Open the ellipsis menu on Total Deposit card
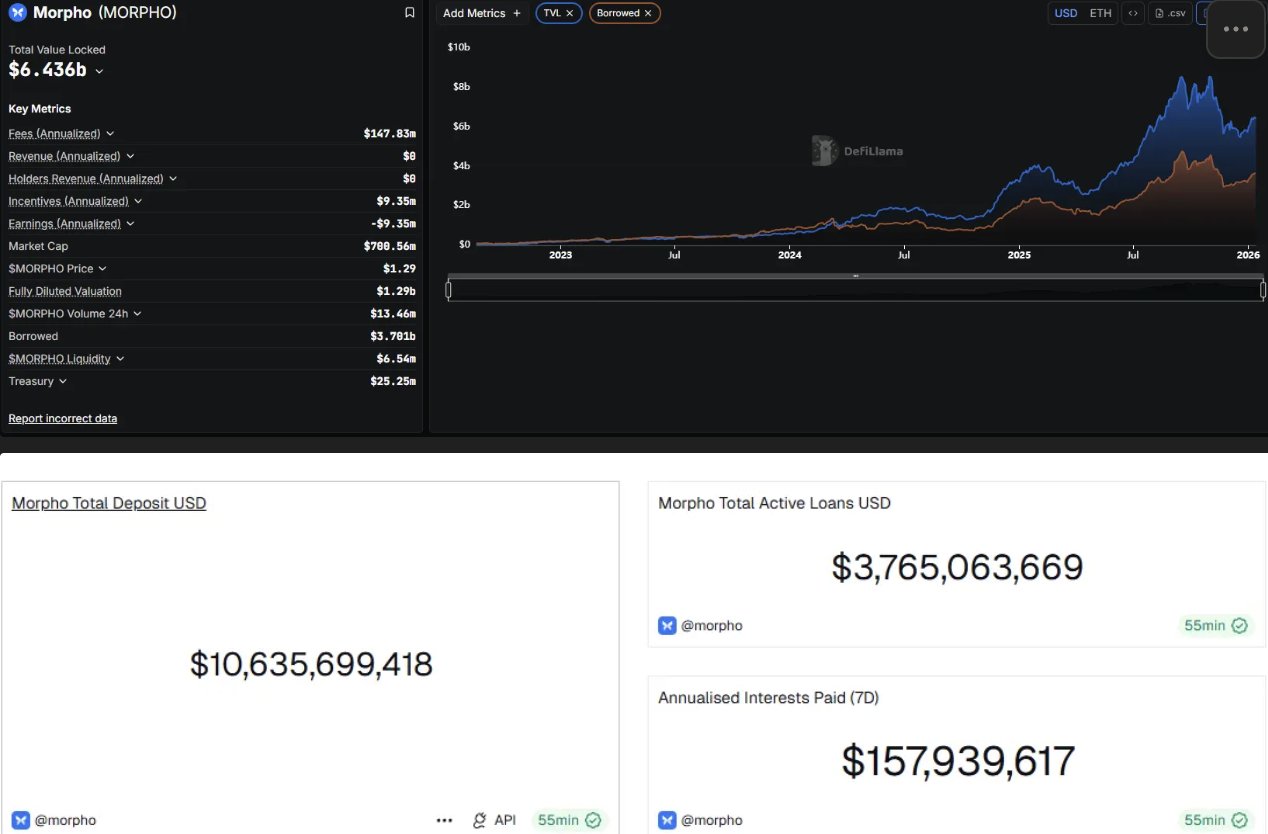This screenshot has width=1268, height=834. click(x=444, y=820)
